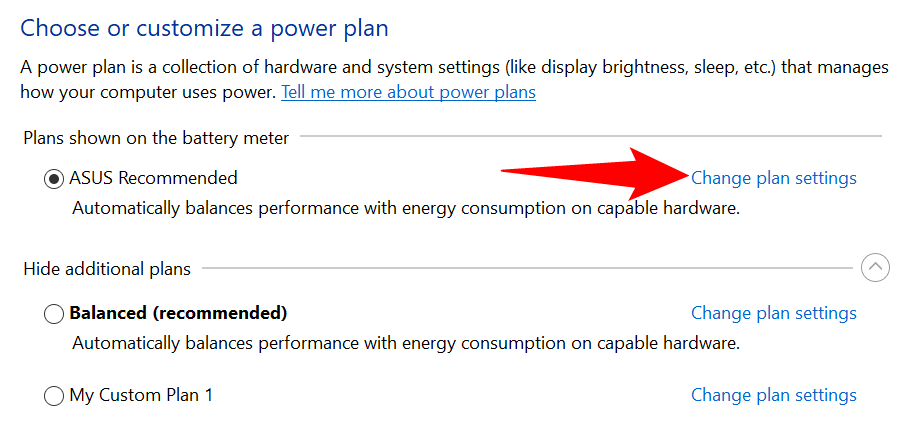
Task: Collapse additional plans using the chevron icon
Action: (875, 268)
